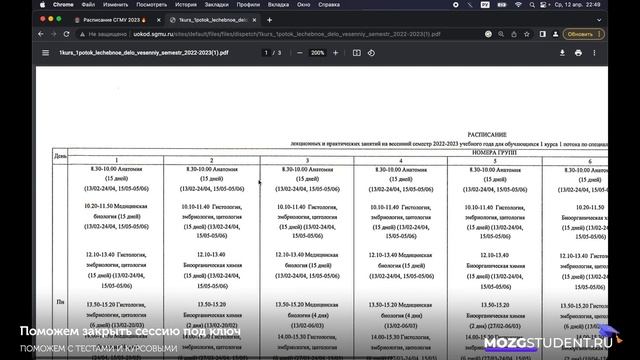Zoom out of the PDF with minus button
Viewport: 640px width, 360px height.
(x=300, y=53)
